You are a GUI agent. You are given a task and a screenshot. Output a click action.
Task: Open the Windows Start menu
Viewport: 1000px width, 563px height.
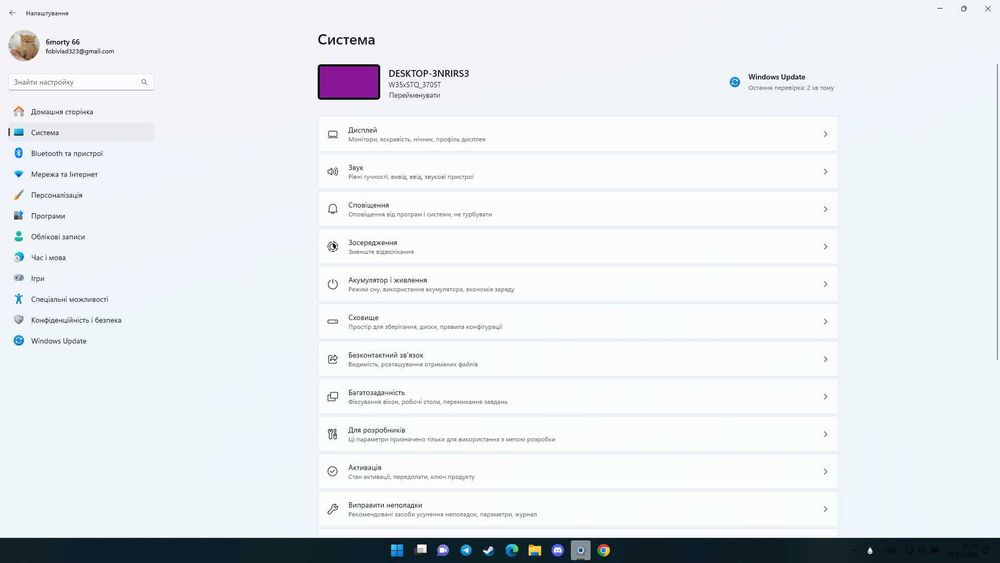click(x=397, y=550)
